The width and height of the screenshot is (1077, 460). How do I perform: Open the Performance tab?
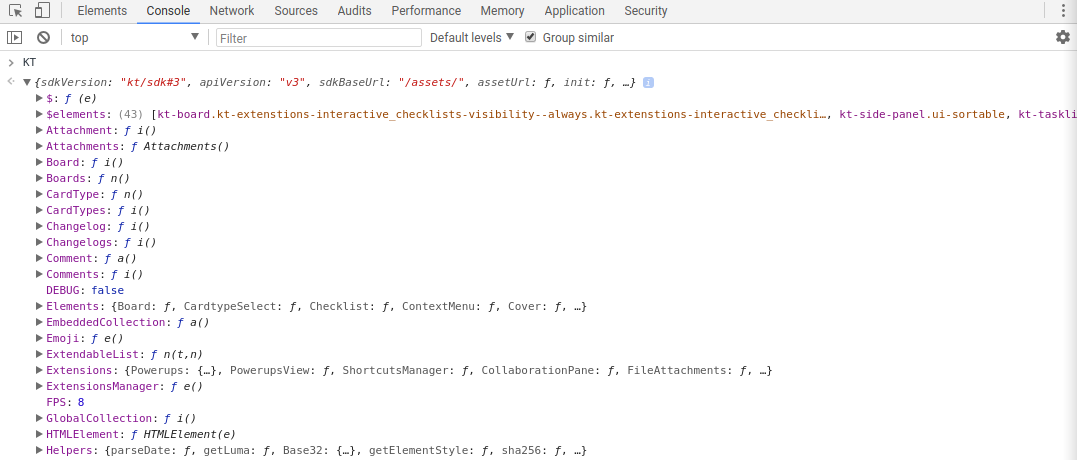tap(426, 11)
